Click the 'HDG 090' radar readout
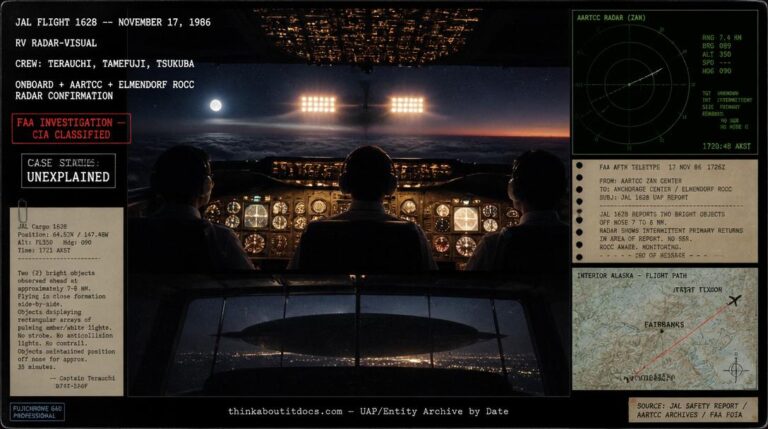The image size is (768, 429). click(717, 71)
